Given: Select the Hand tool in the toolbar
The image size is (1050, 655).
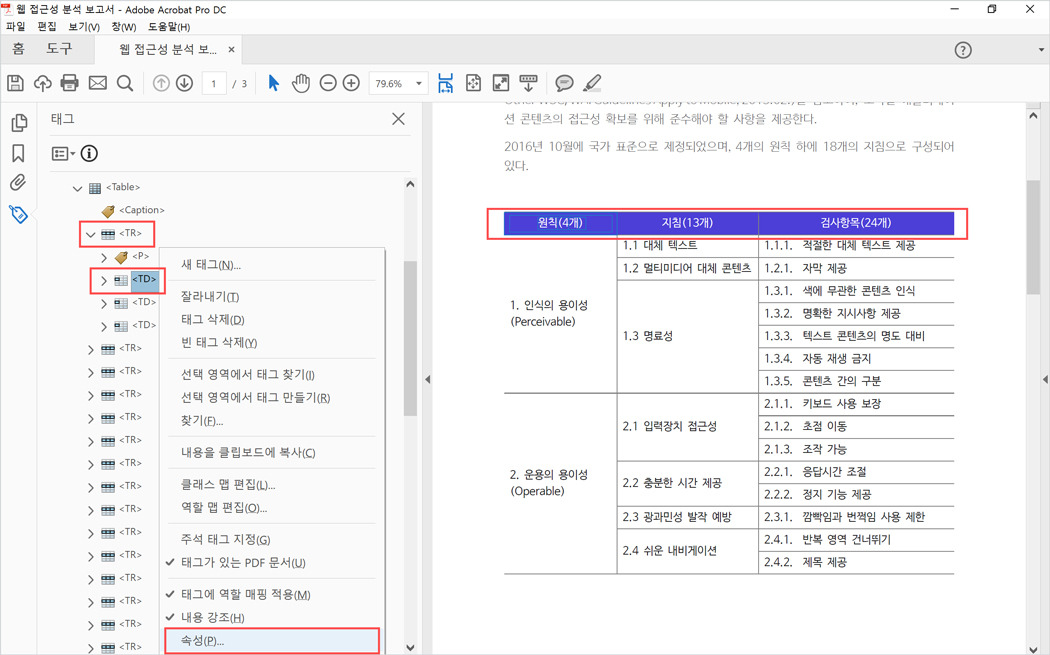Looking at the screenshot, I should tap(301, 83).
